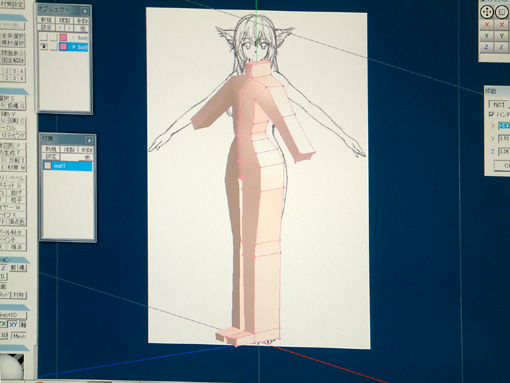Click the new button in object panel
The height and width of the screenshot is (383, 510).
tap(46, 20)
